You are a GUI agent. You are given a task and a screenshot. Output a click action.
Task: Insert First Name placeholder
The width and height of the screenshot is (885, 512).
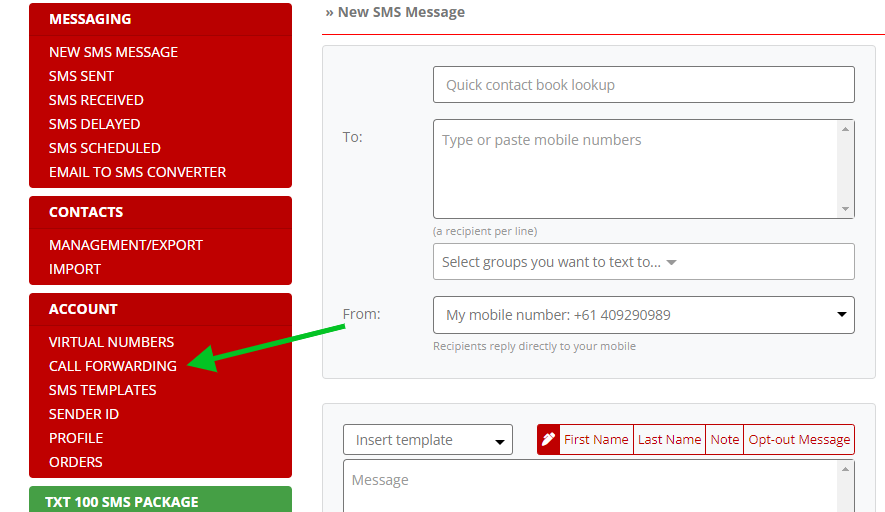click(x=596, y=439)
